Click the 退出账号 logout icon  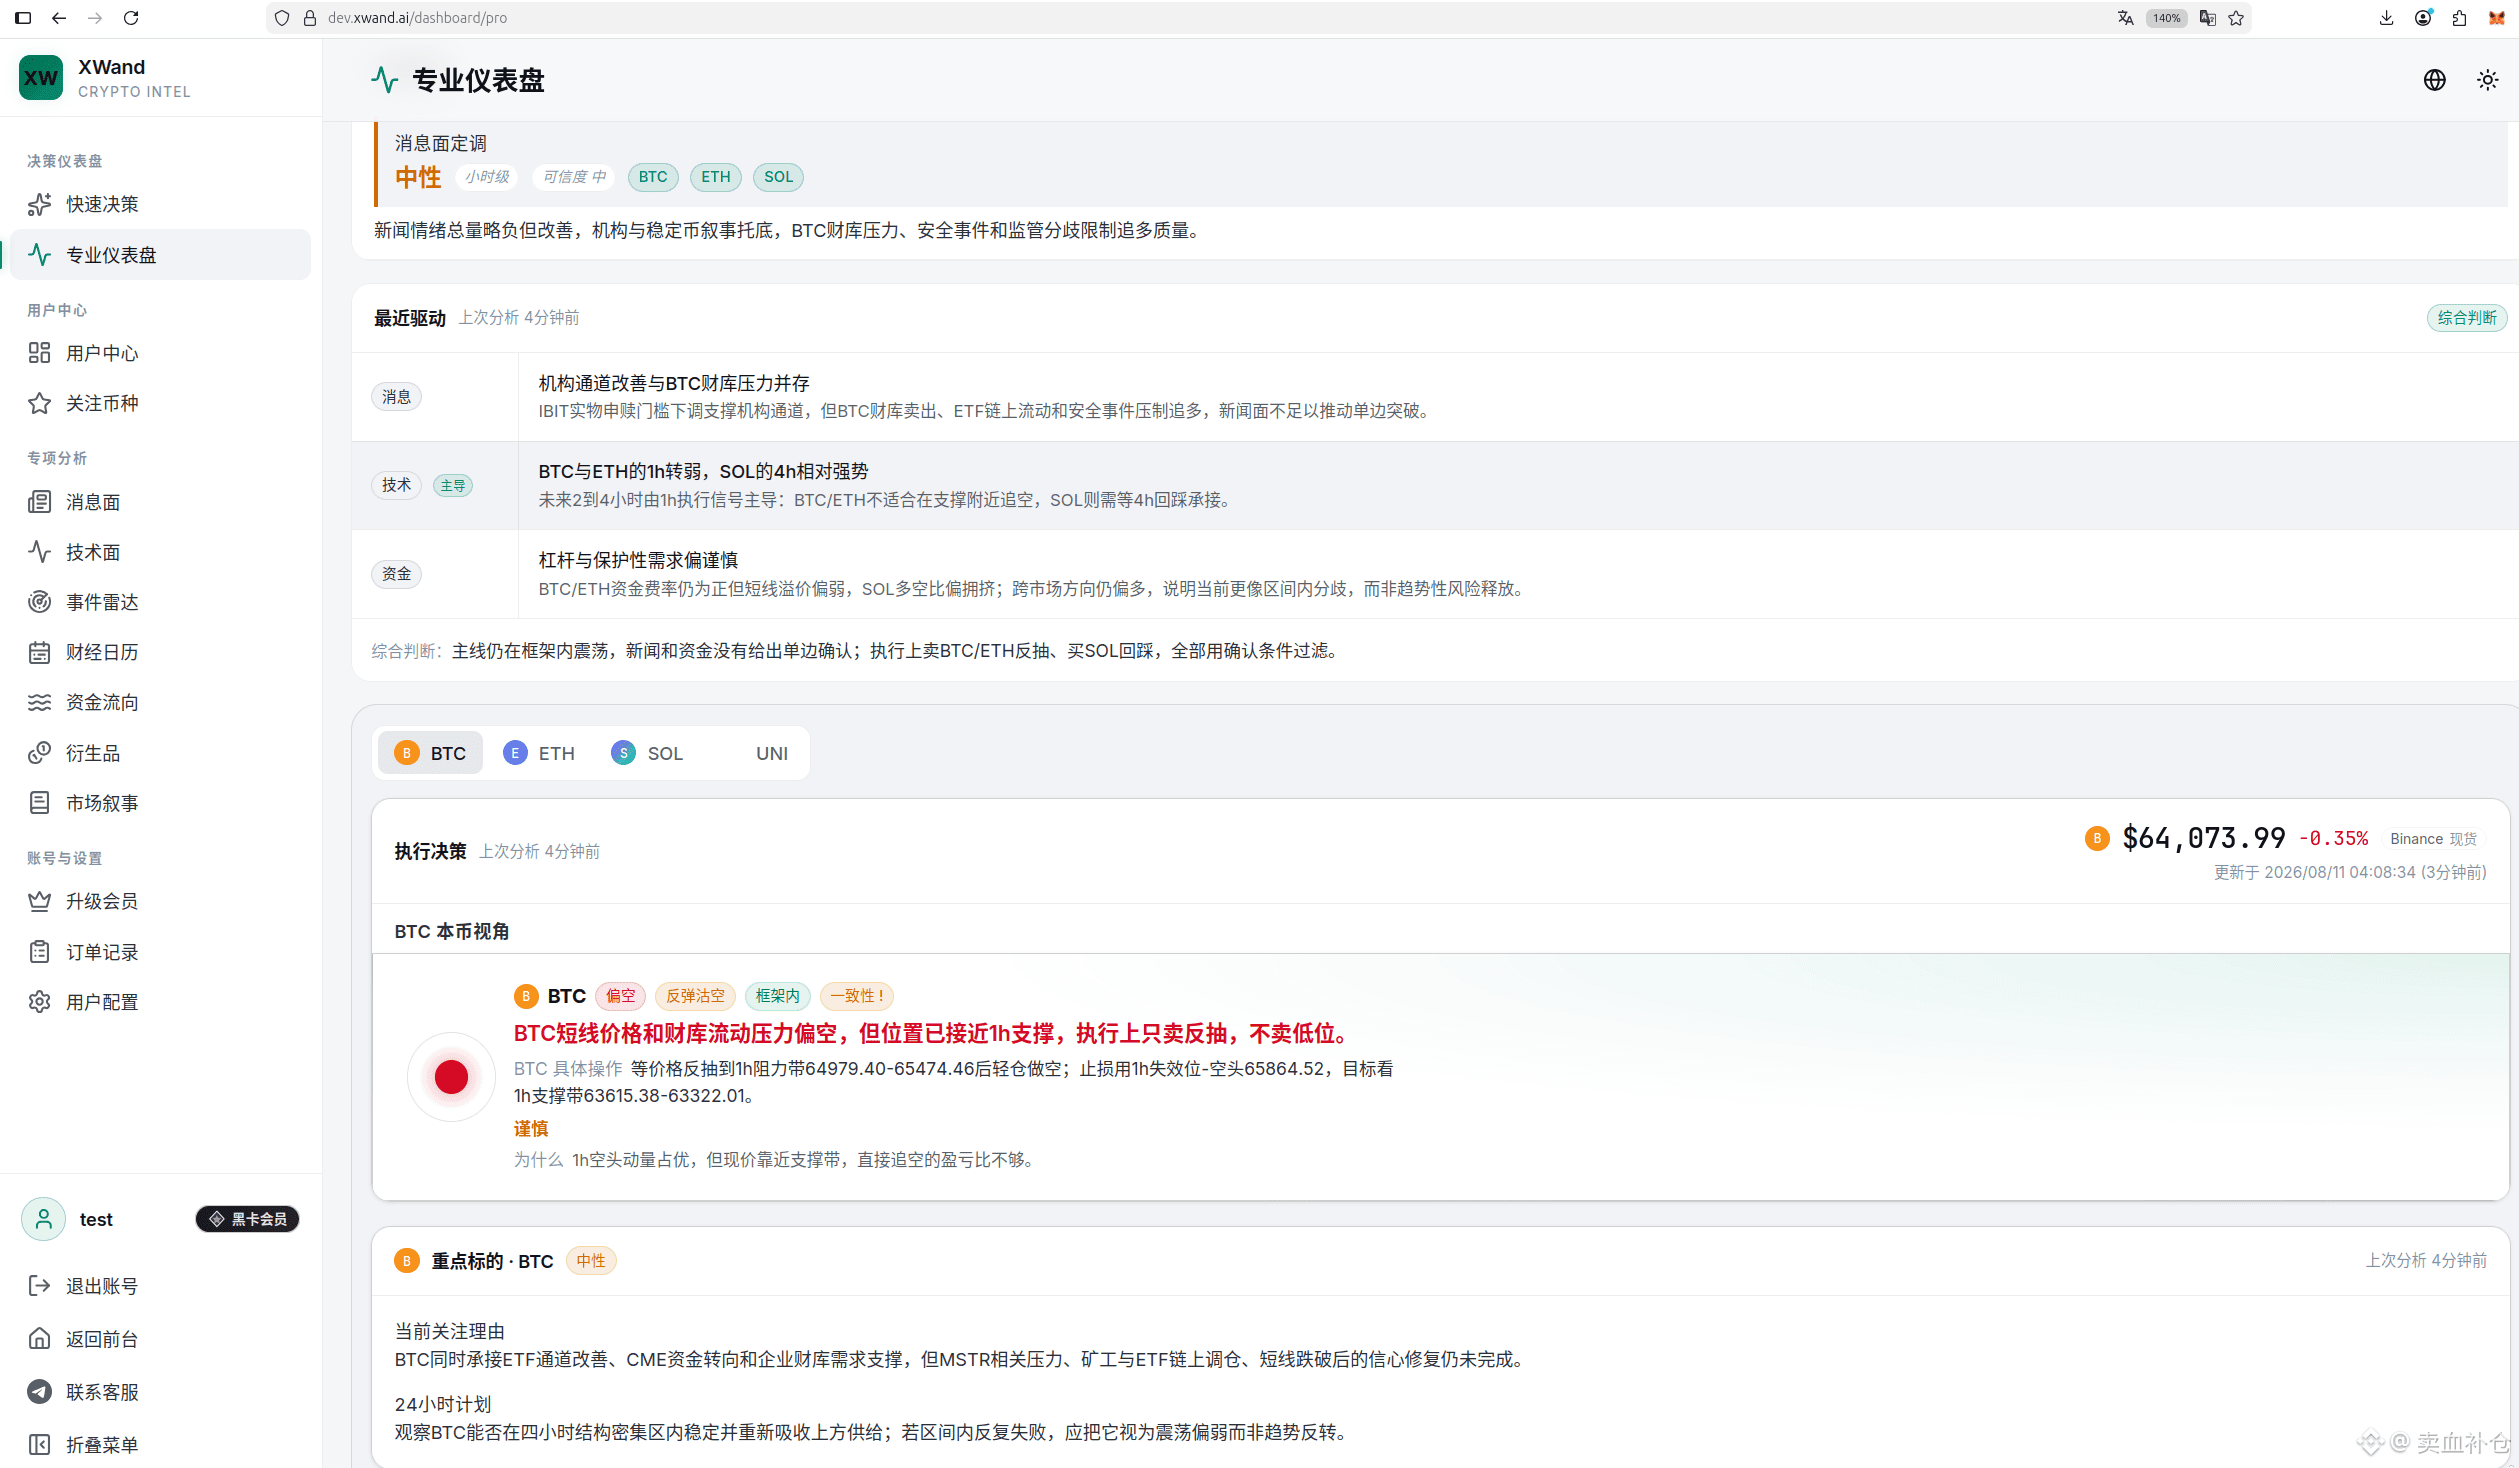tap(39, 1286)
